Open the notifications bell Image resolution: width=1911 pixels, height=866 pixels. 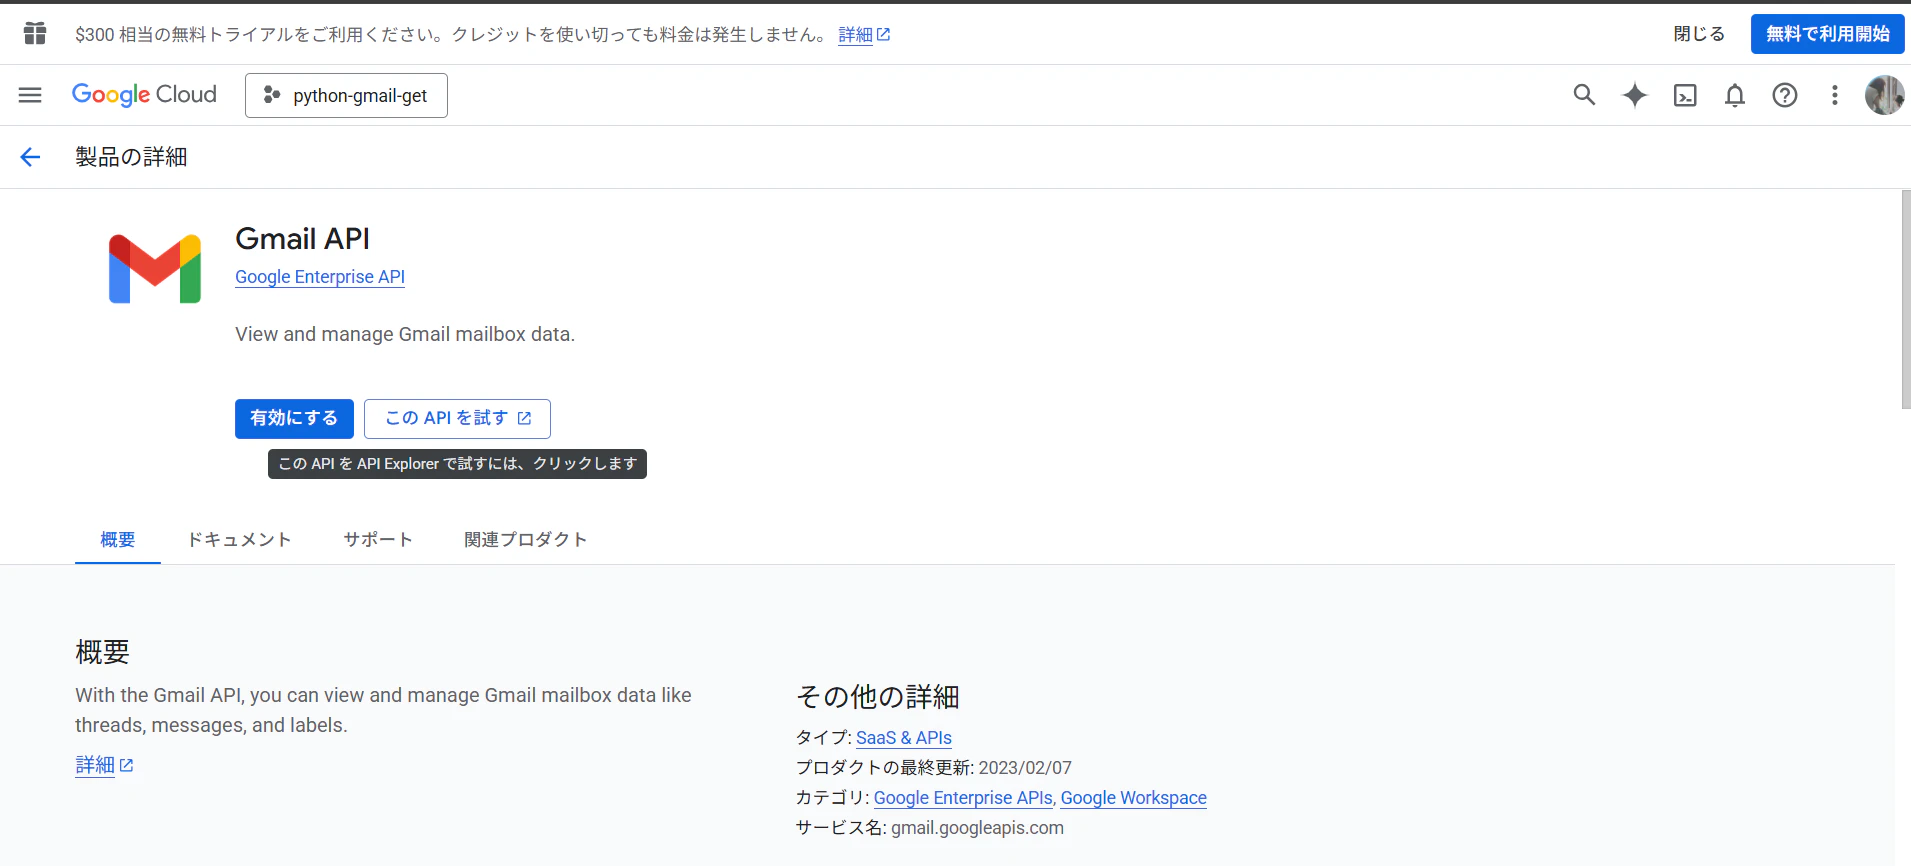click(1735, 95)
